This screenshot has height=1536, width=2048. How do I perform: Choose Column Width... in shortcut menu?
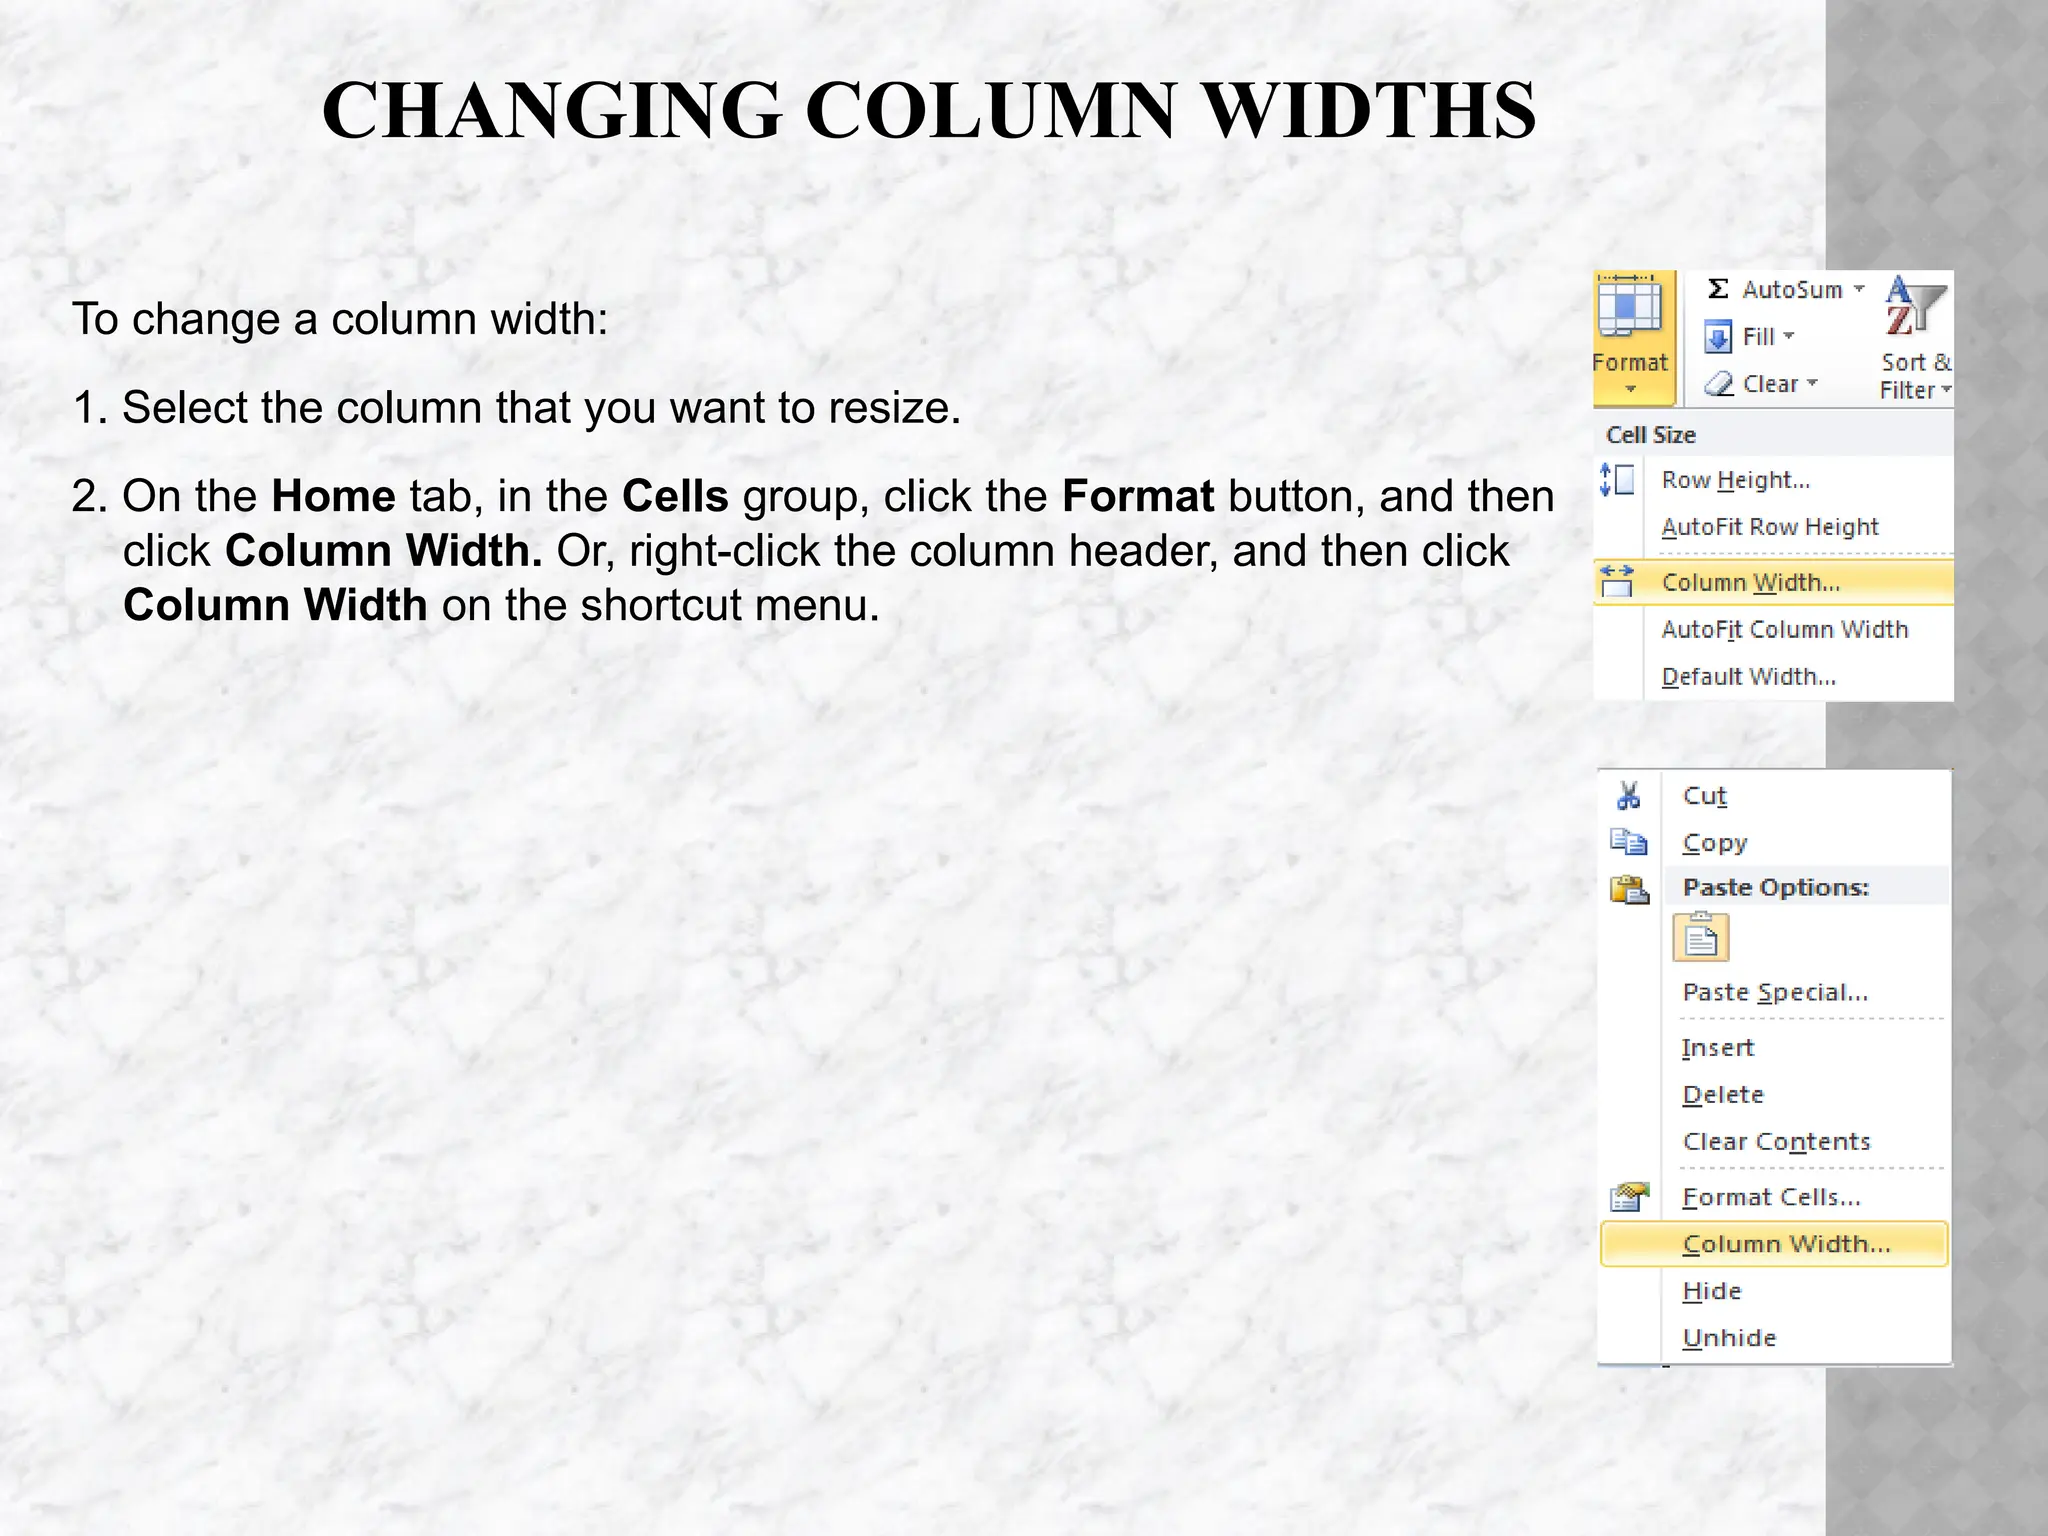point(1774,1244)
